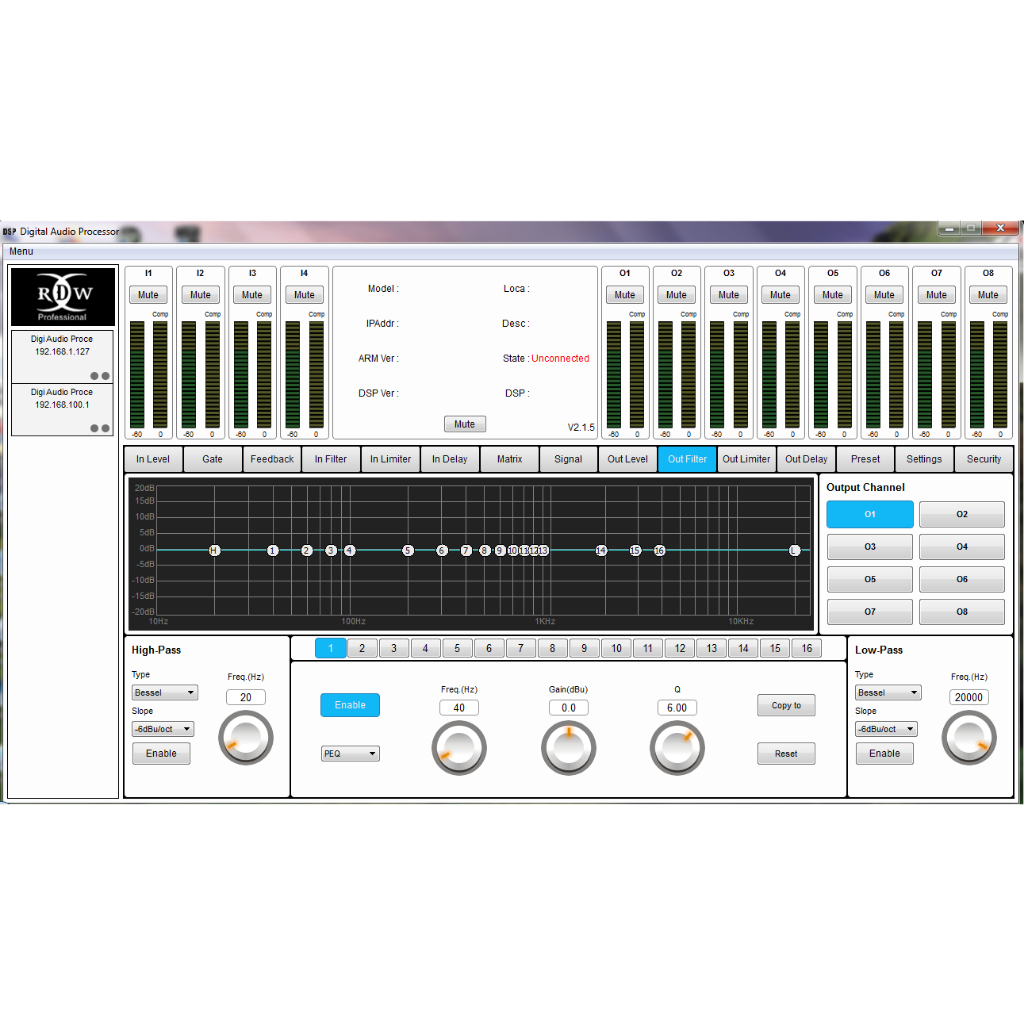The width and height of the screenshot is (1024, 1024).
Task: Click the Copy to button
Action: pyautogui.click(x=786, y=705)
